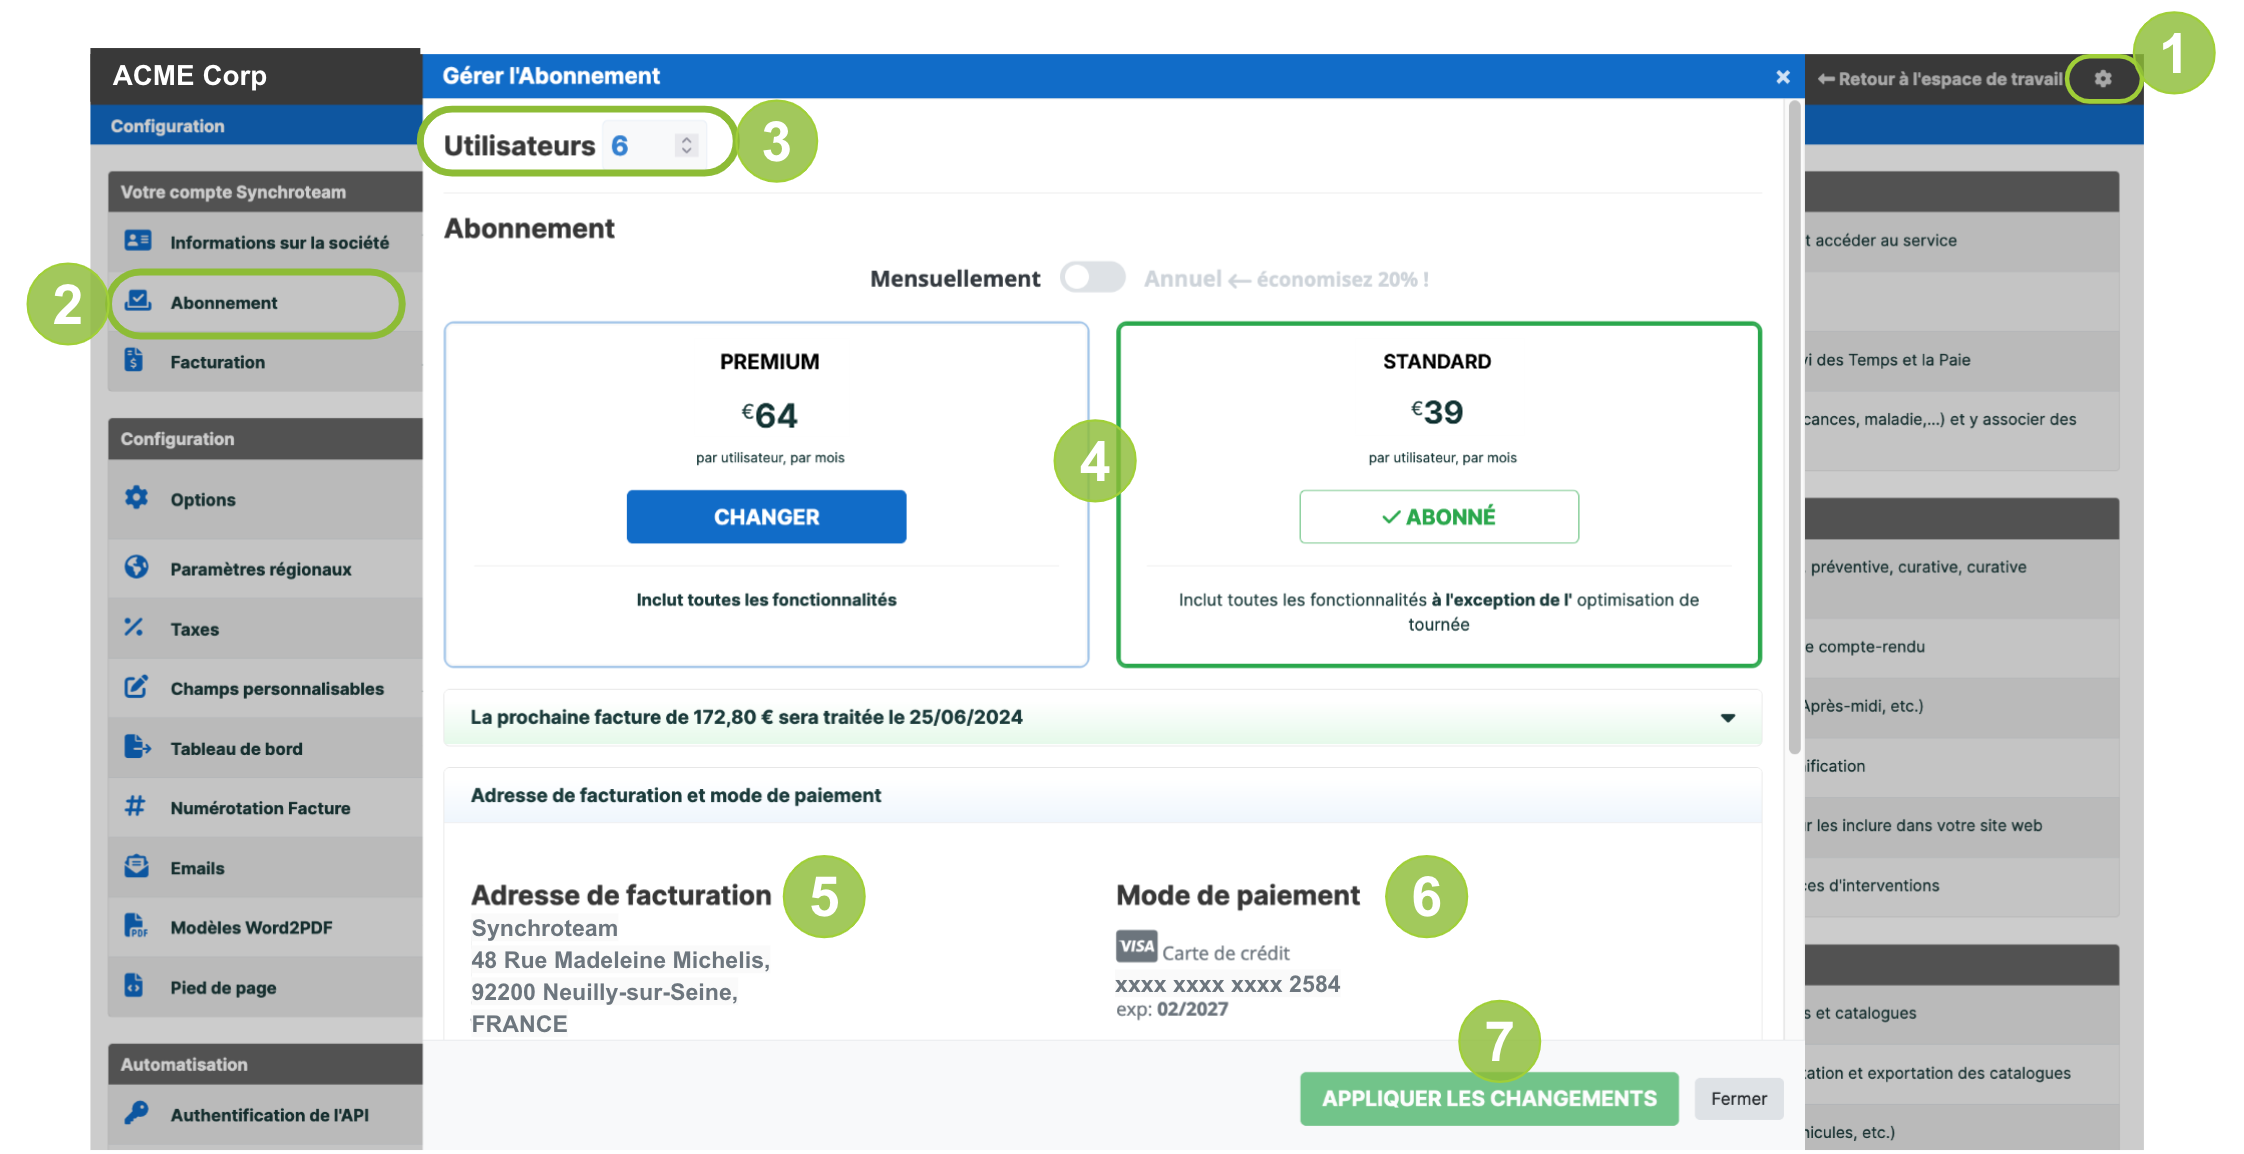Screen dimensions: 2244x1154
Task: Click the Paramètres régionaux globe icon
Action: (136, 567)
